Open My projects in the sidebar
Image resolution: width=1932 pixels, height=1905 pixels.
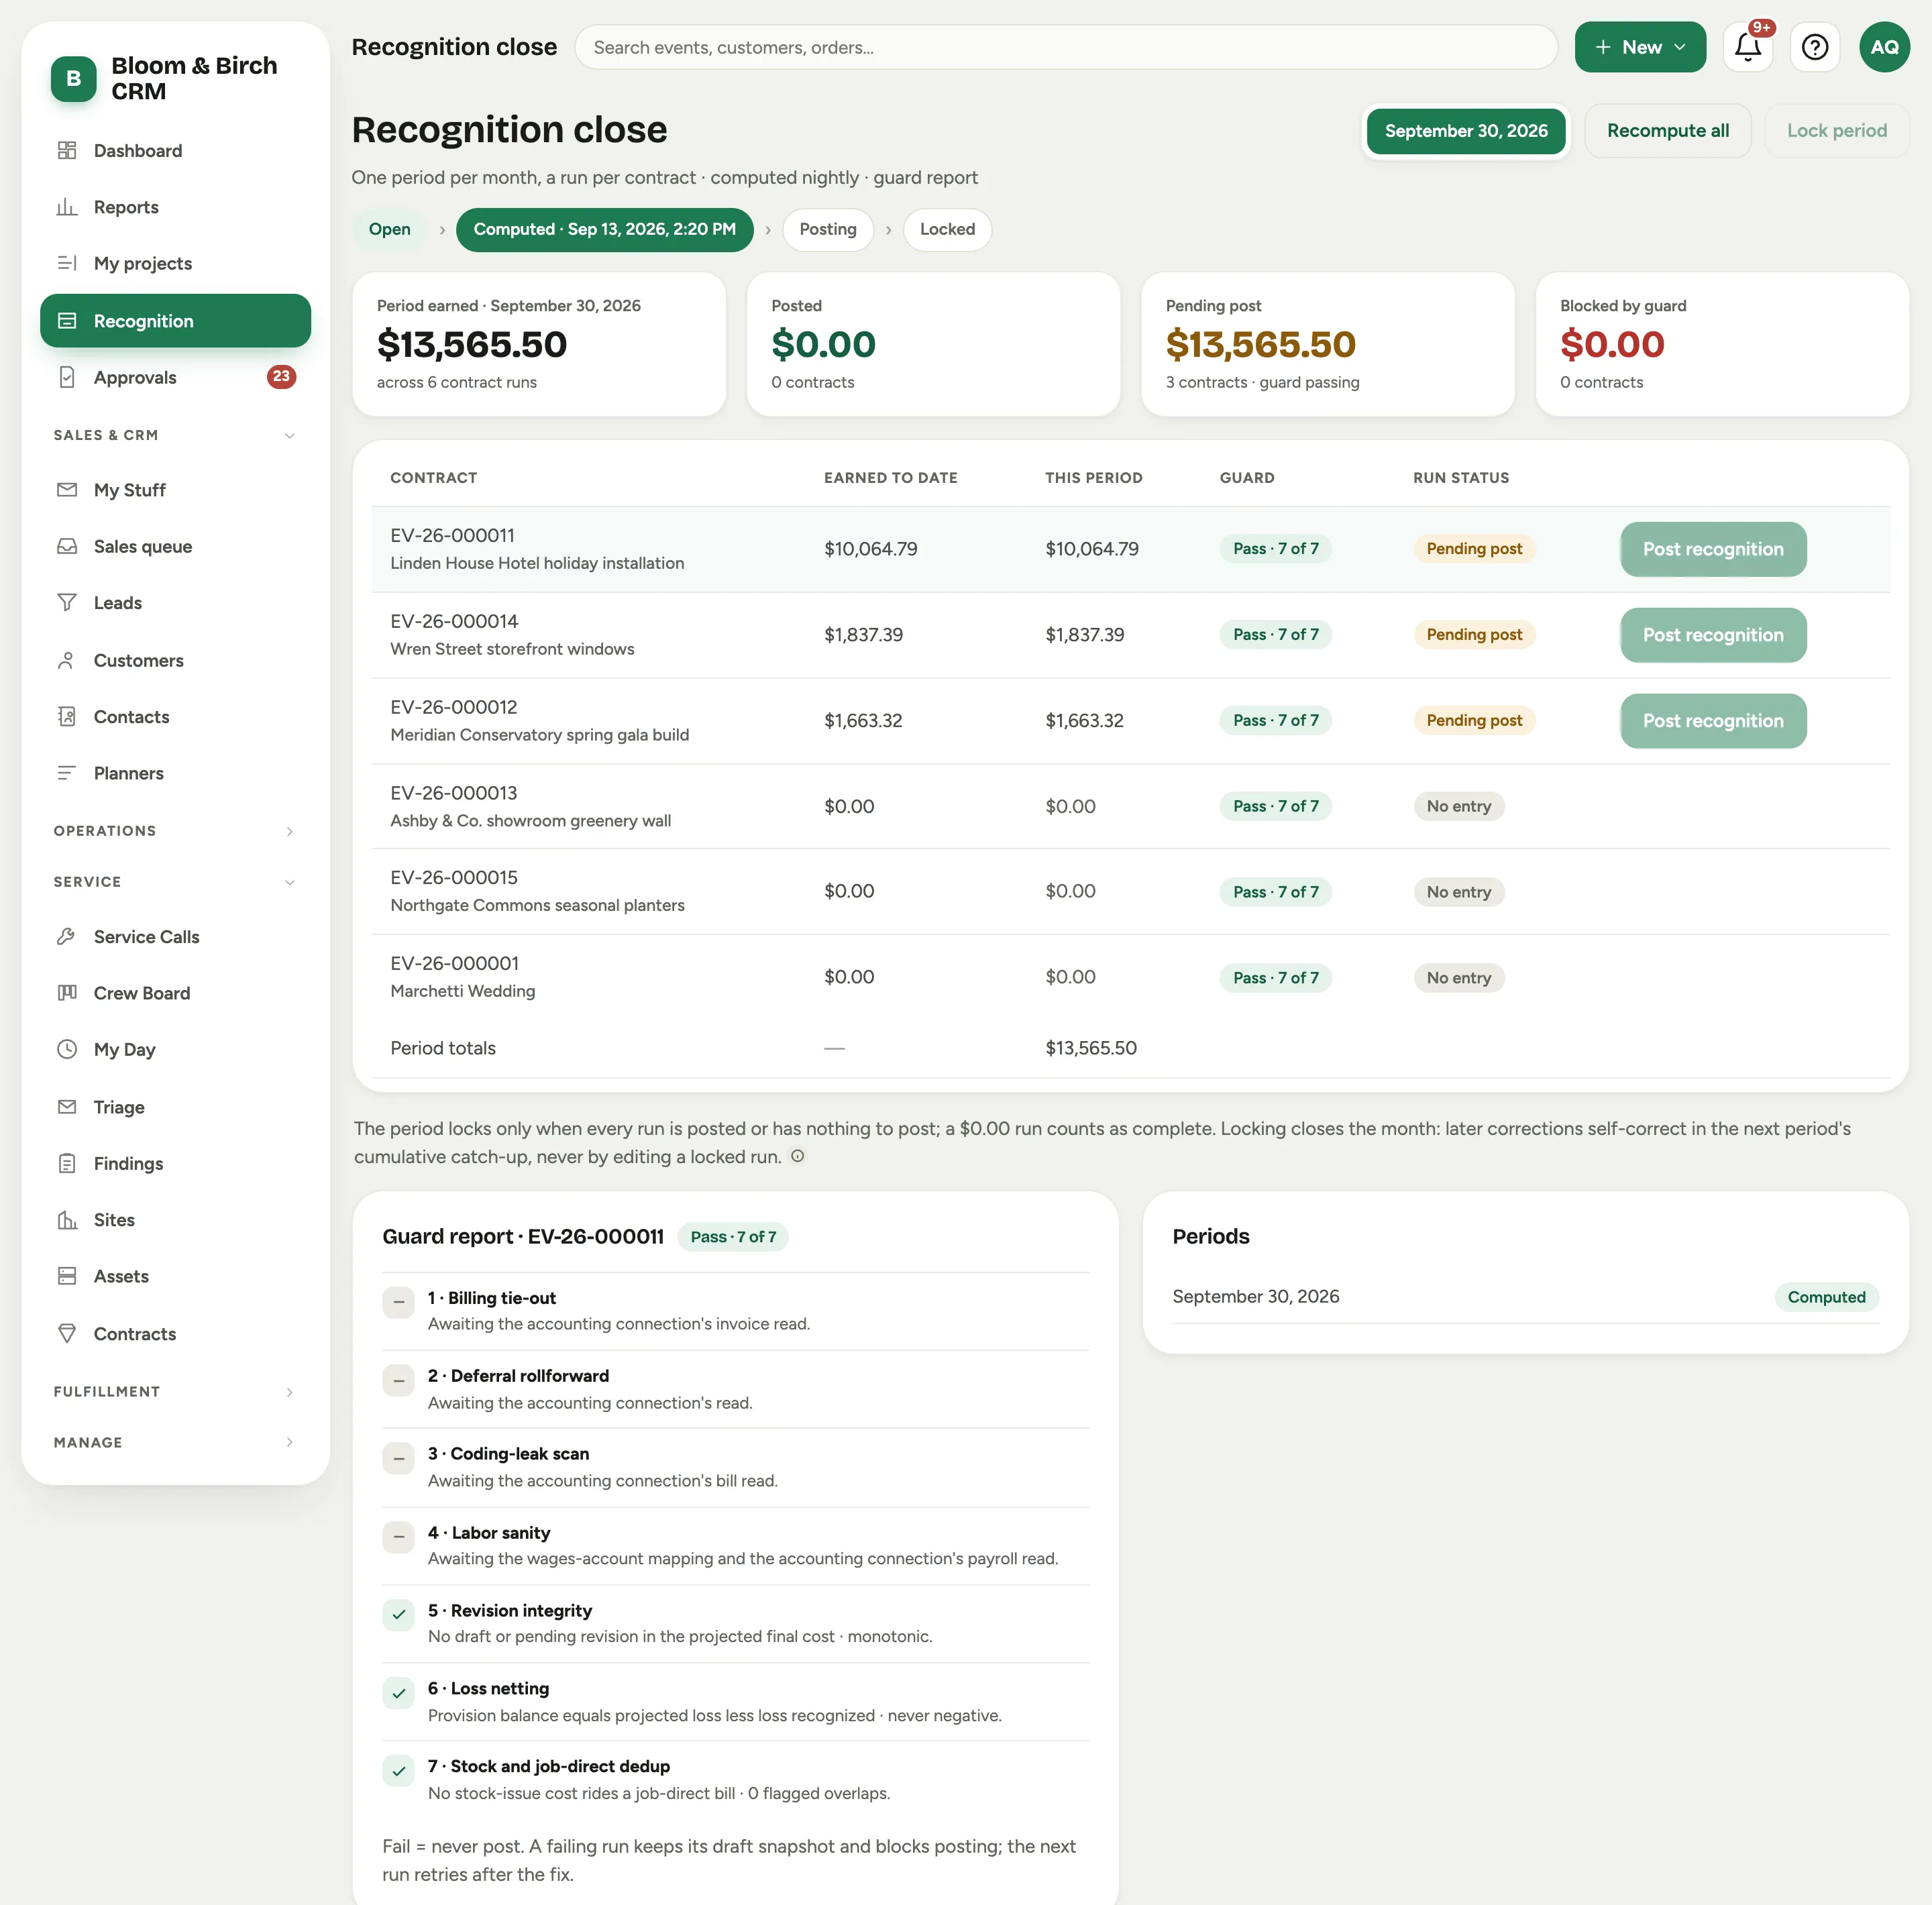(175, 263)
